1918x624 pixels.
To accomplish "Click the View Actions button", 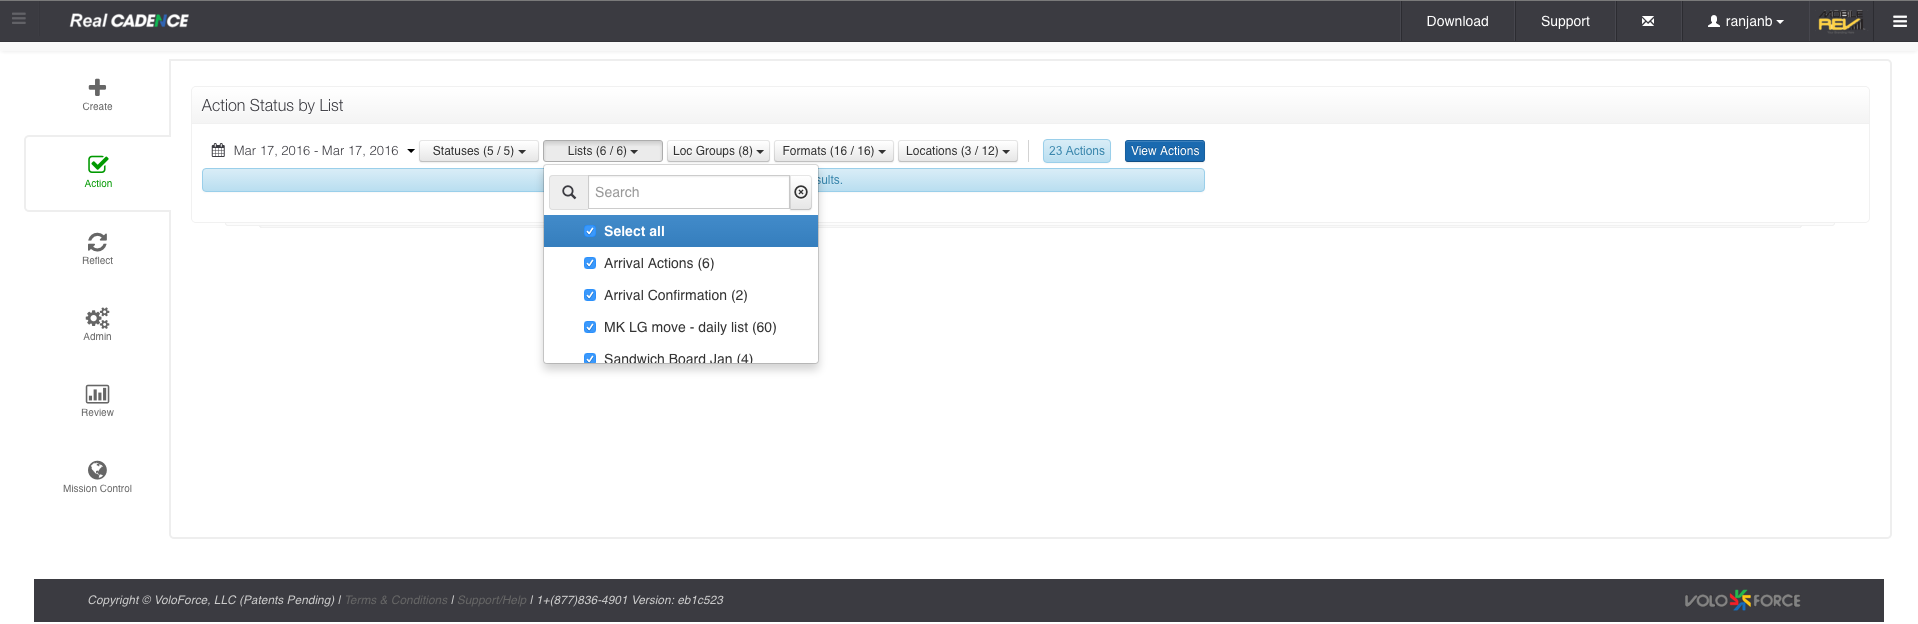I will click(1164, 151).
